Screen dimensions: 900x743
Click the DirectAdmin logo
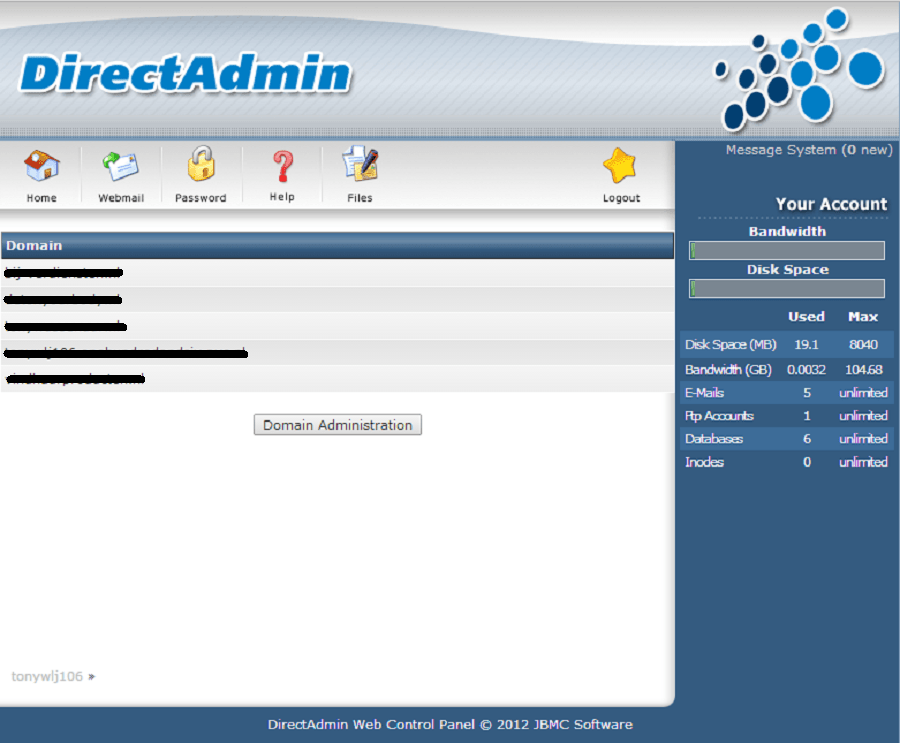pyautogui.click(x=185, y=73)
